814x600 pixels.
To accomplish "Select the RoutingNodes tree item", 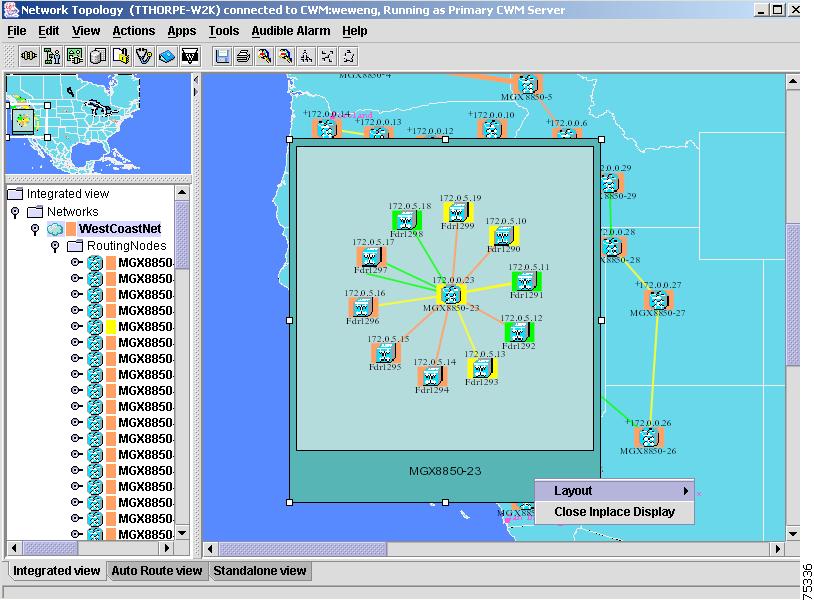I will click(126, 246).
